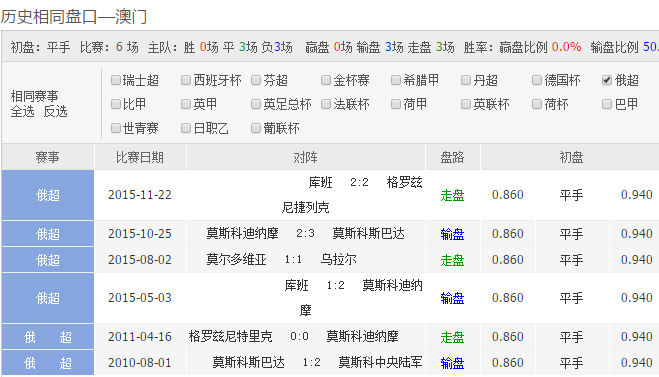This screenshot has height=377, width=659.
Task: Click the 初盘 column header
Action: coord(571,157)
